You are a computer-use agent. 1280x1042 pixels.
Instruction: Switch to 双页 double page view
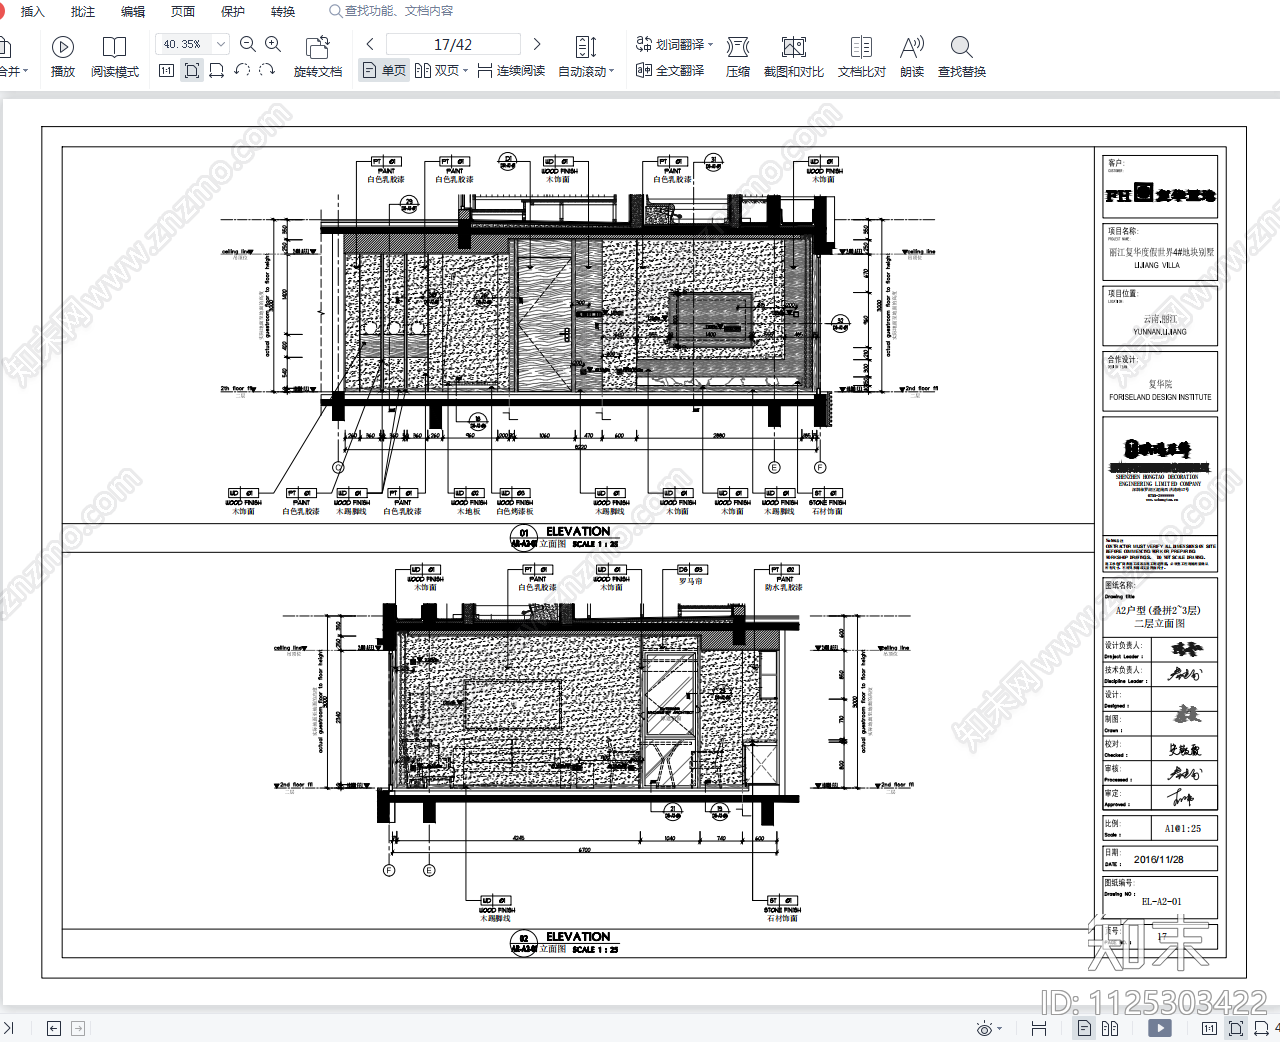tap(437, 71)
